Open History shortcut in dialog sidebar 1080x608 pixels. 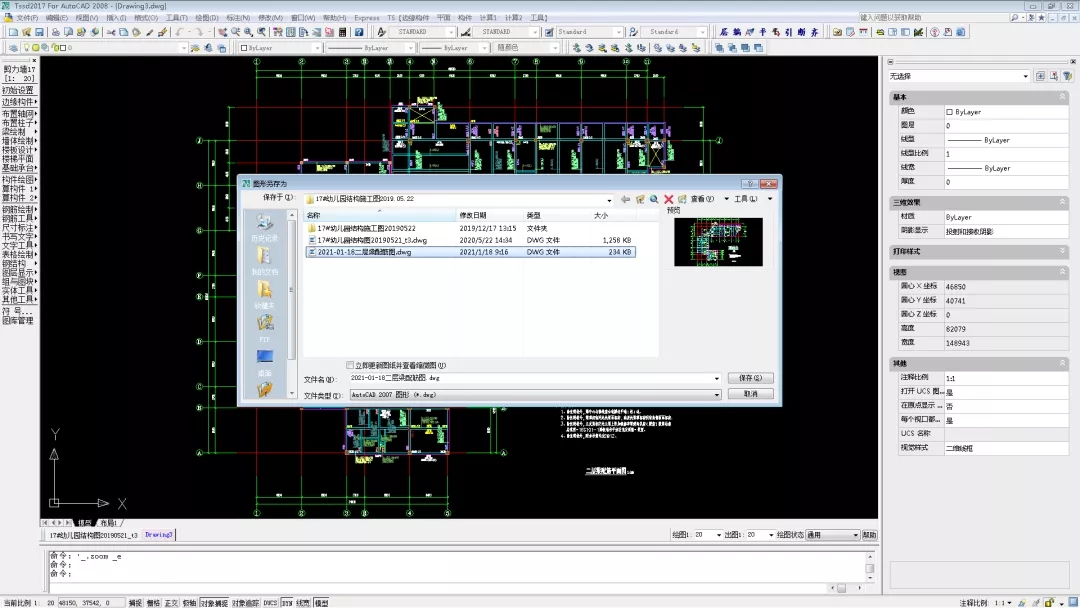pos(264,226)
